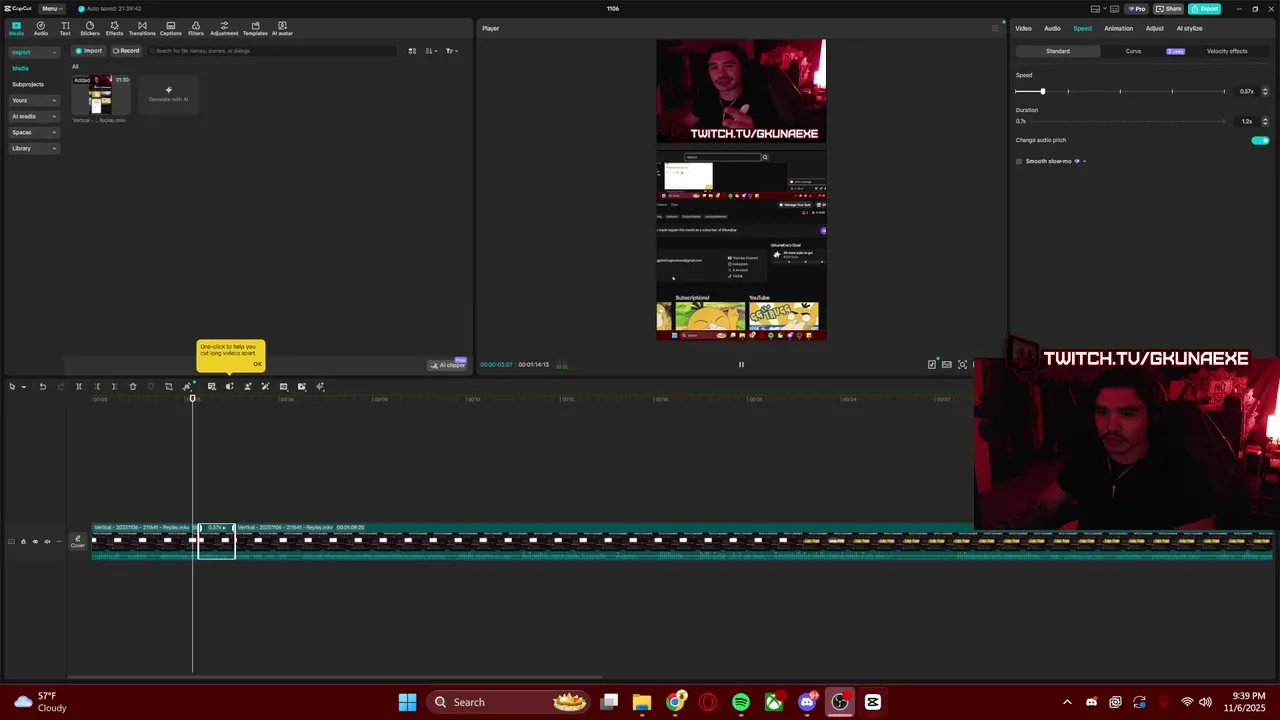Open the Smooth slow-mo options dropdown arrow
This screenshot has width=1280, height=720.
coord(1084,161)
